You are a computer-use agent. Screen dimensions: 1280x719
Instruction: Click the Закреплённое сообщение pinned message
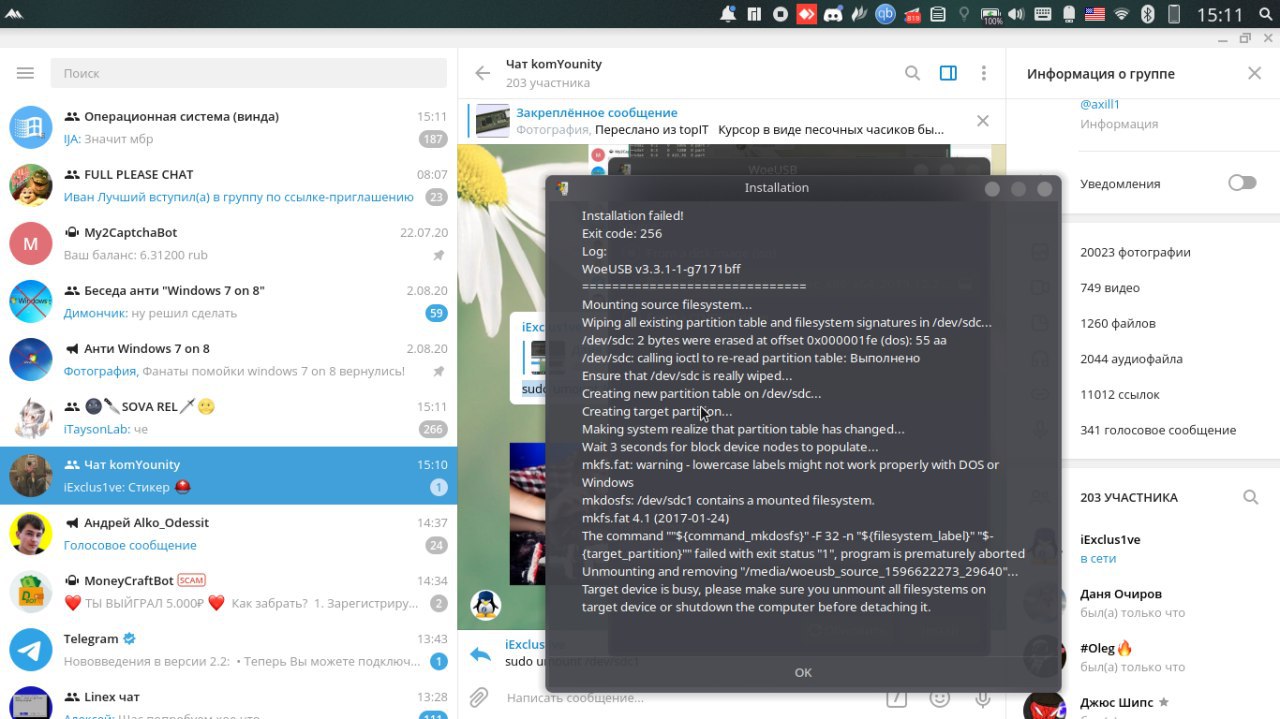click(730, 121)
